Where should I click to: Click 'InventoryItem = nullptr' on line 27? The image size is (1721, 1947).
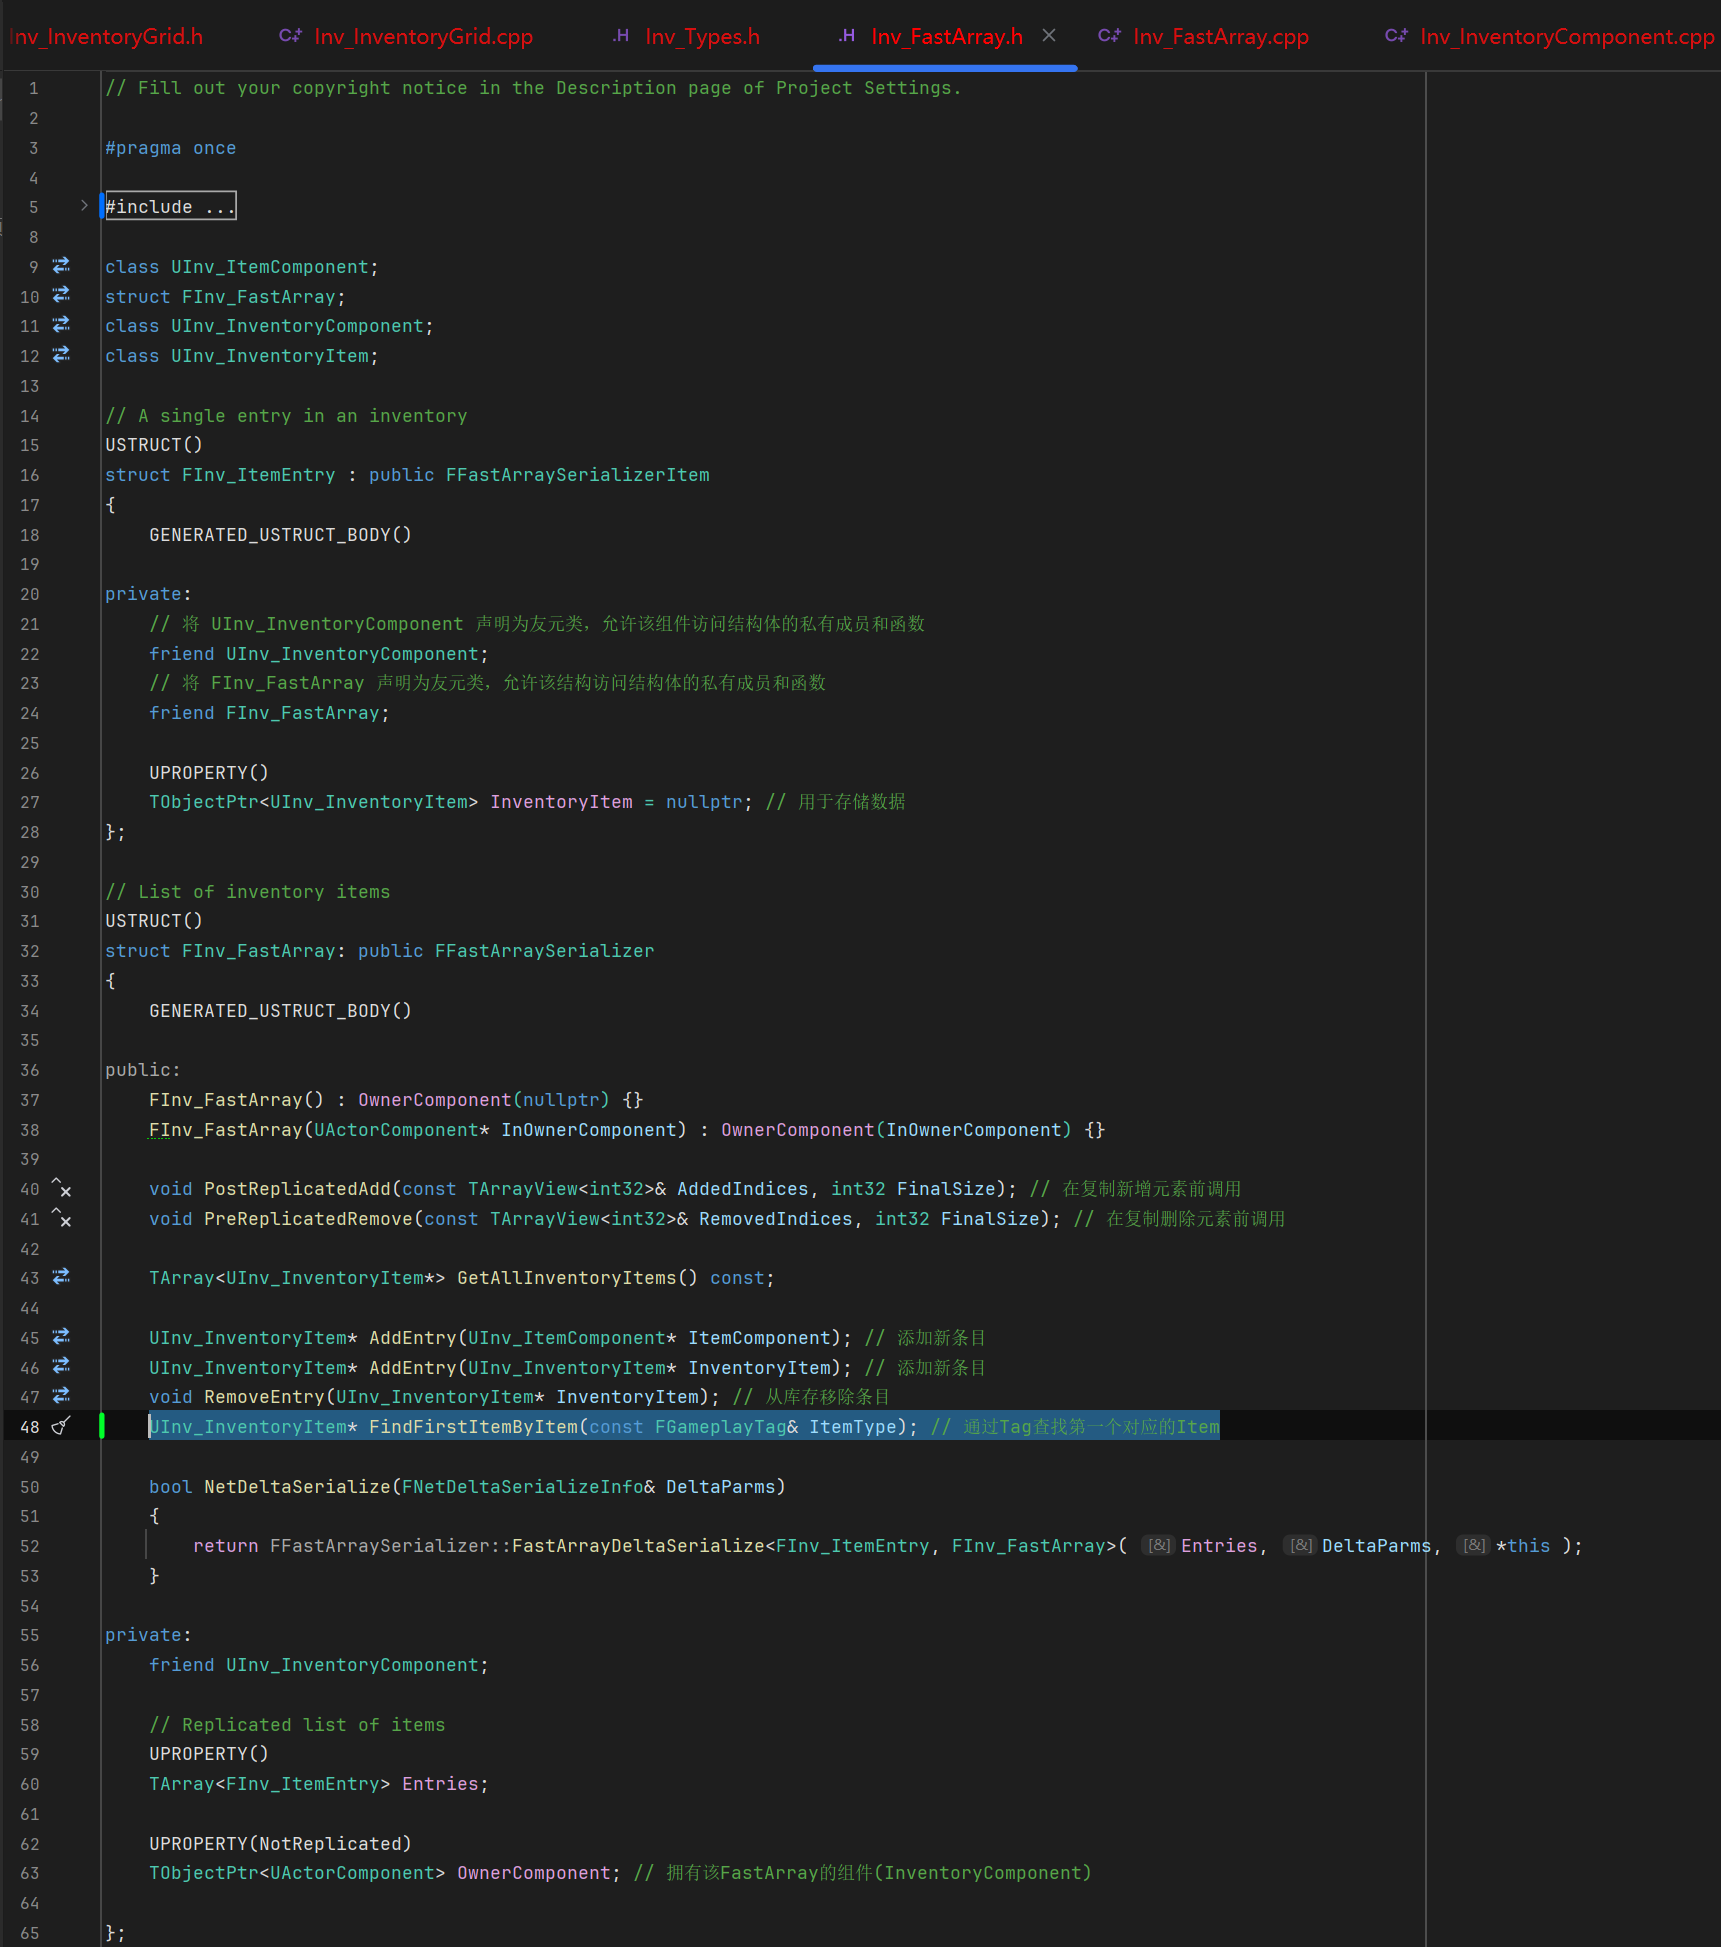tap(617, 802)
